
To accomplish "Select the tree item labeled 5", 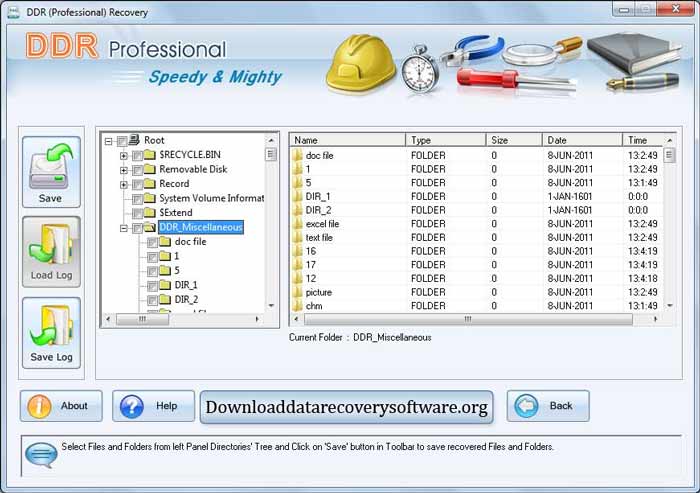I will coord(177,271).
